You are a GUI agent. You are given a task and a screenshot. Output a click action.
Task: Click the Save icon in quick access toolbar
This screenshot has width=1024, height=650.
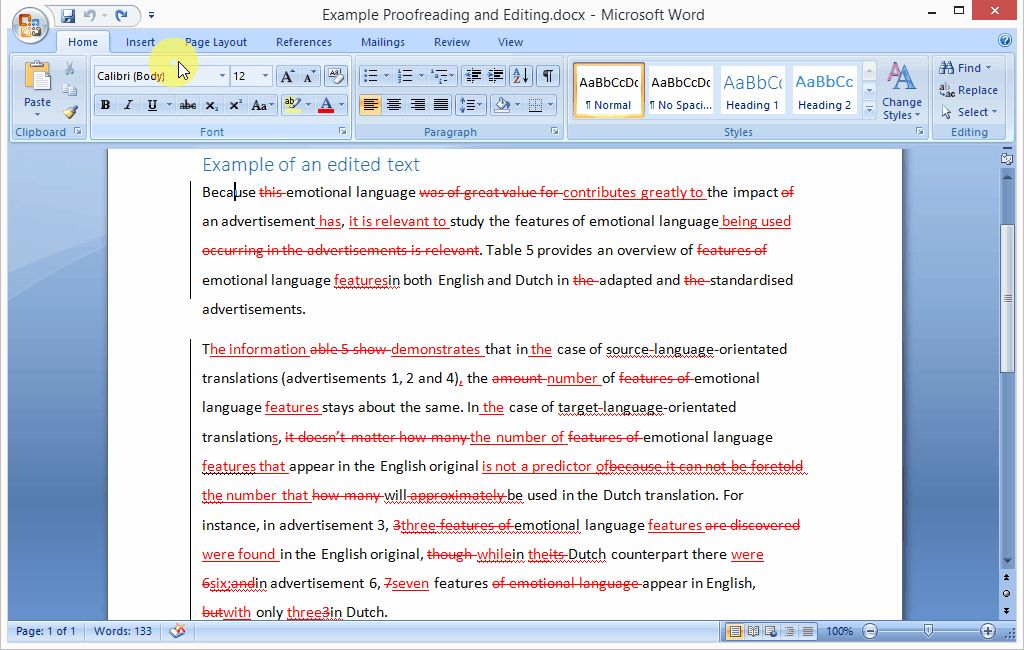[x=68, y=15]
